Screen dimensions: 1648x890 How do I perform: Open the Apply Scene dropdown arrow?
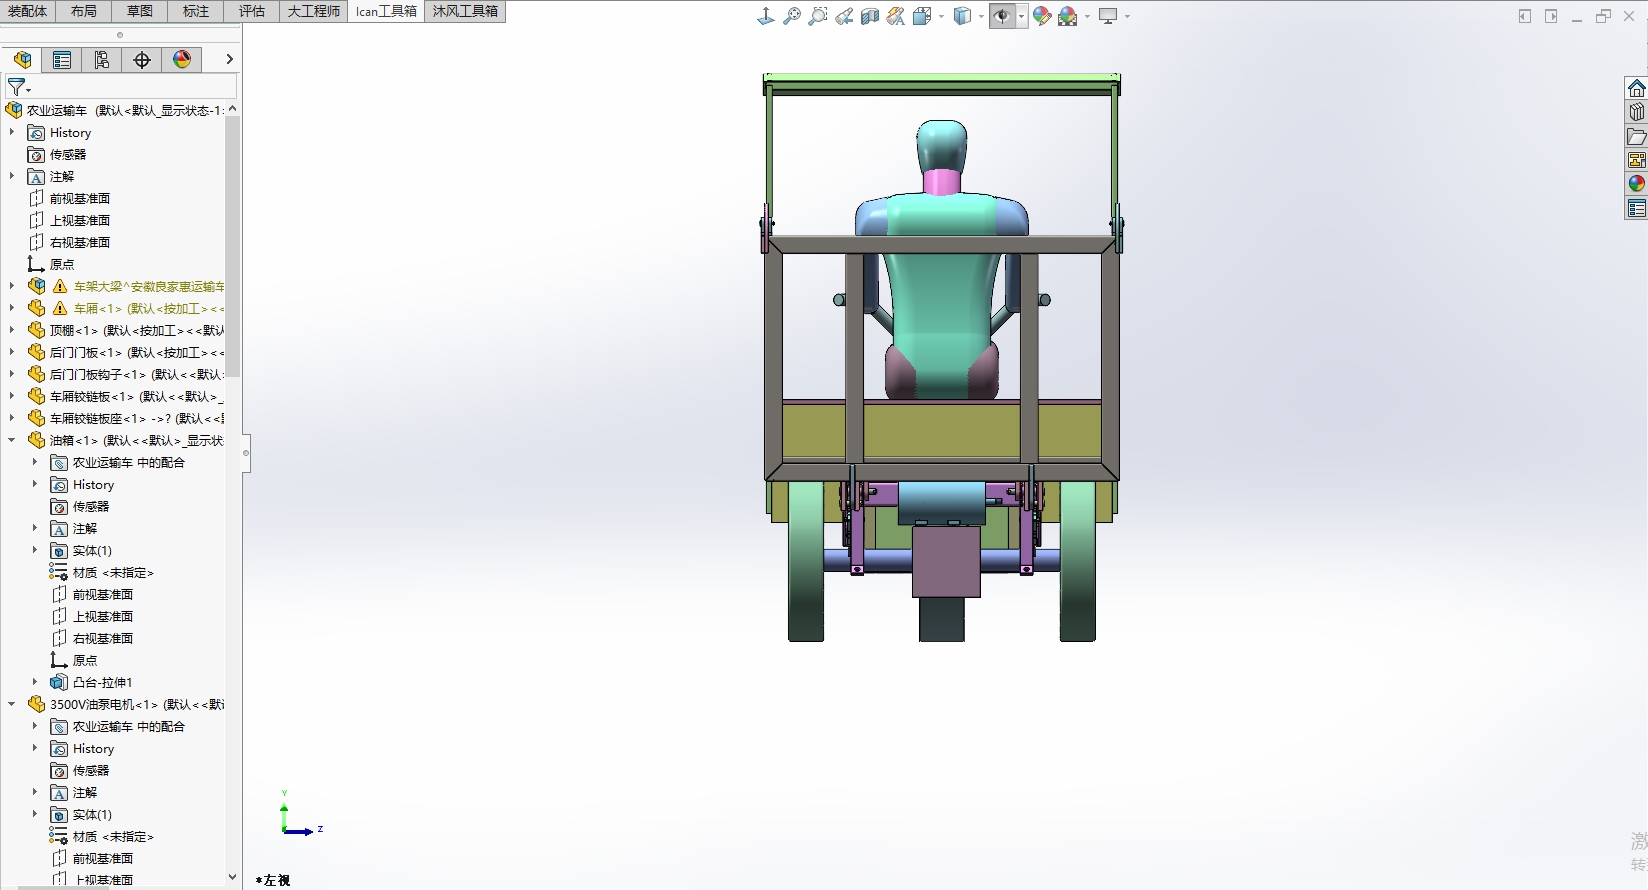point(1087,16)
